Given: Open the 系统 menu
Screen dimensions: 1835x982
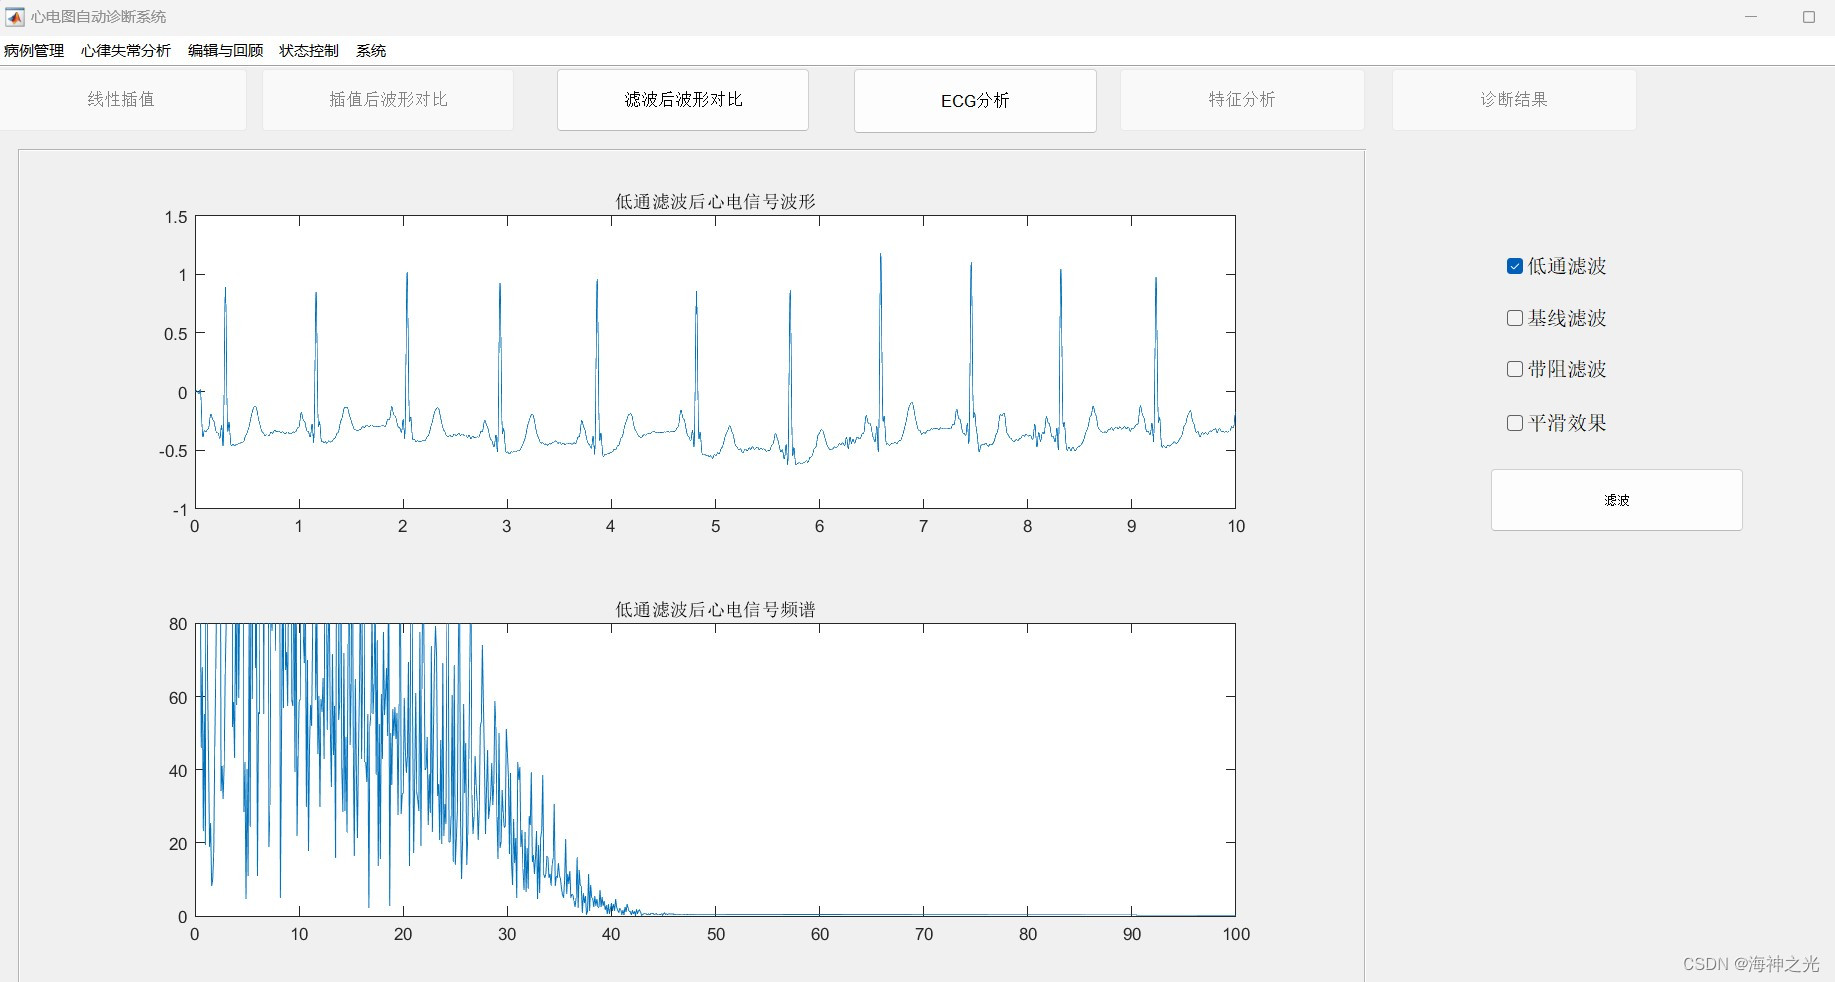Looking at the screenshot, I should [371, 51].
